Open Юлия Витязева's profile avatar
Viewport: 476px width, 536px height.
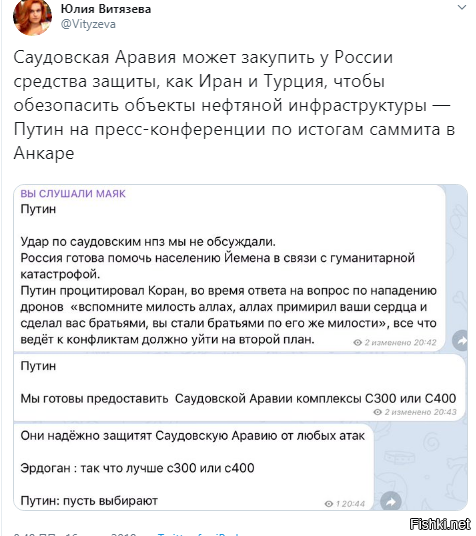[32, 17]
